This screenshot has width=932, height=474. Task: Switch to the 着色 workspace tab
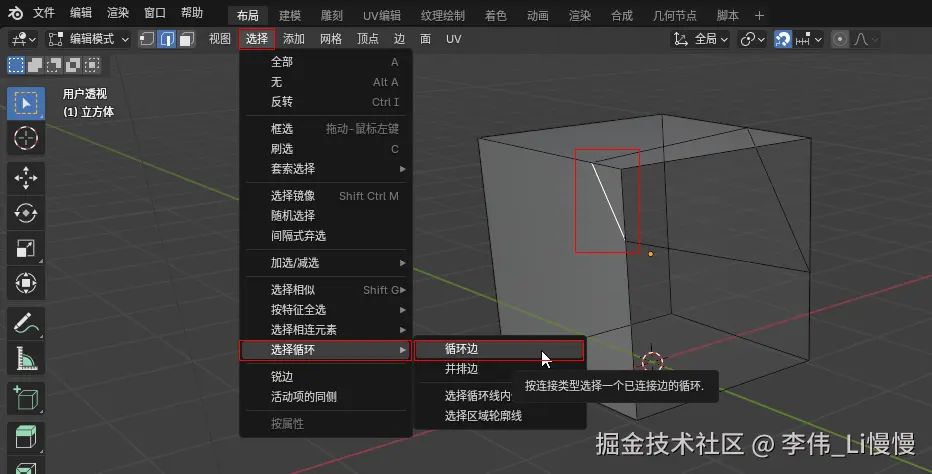pos(496,15)
